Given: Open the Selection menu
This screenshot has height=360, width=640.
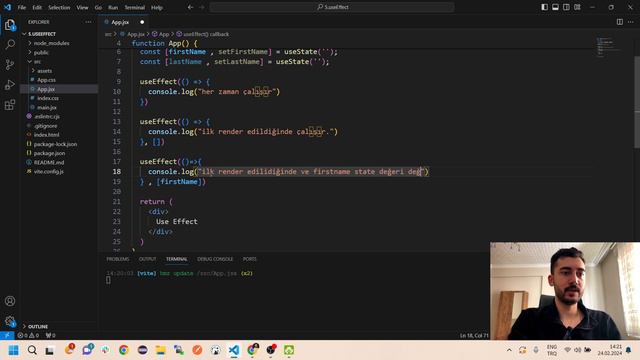Looking at the screenshot, I should [x=59, y=7].
